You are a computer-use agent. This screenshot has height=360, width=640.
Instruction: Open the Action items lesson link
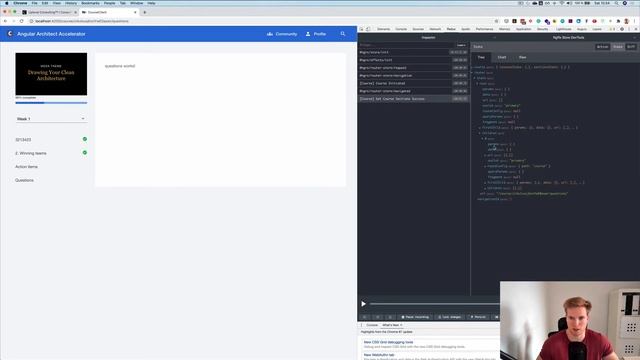(x=27, y=167)
